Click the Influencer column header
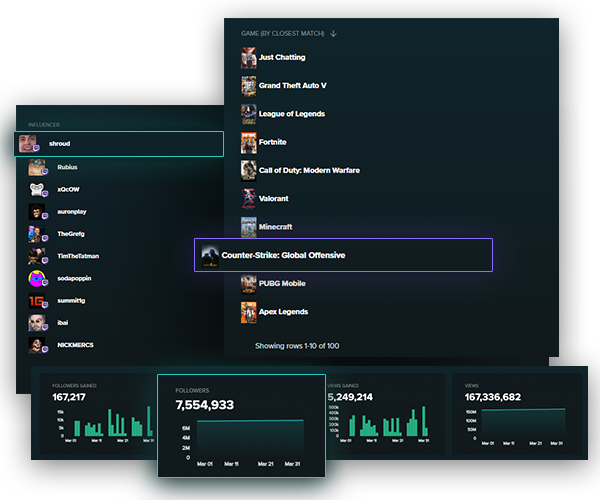This screenshot has height=500, width=600. coord(45,125)
